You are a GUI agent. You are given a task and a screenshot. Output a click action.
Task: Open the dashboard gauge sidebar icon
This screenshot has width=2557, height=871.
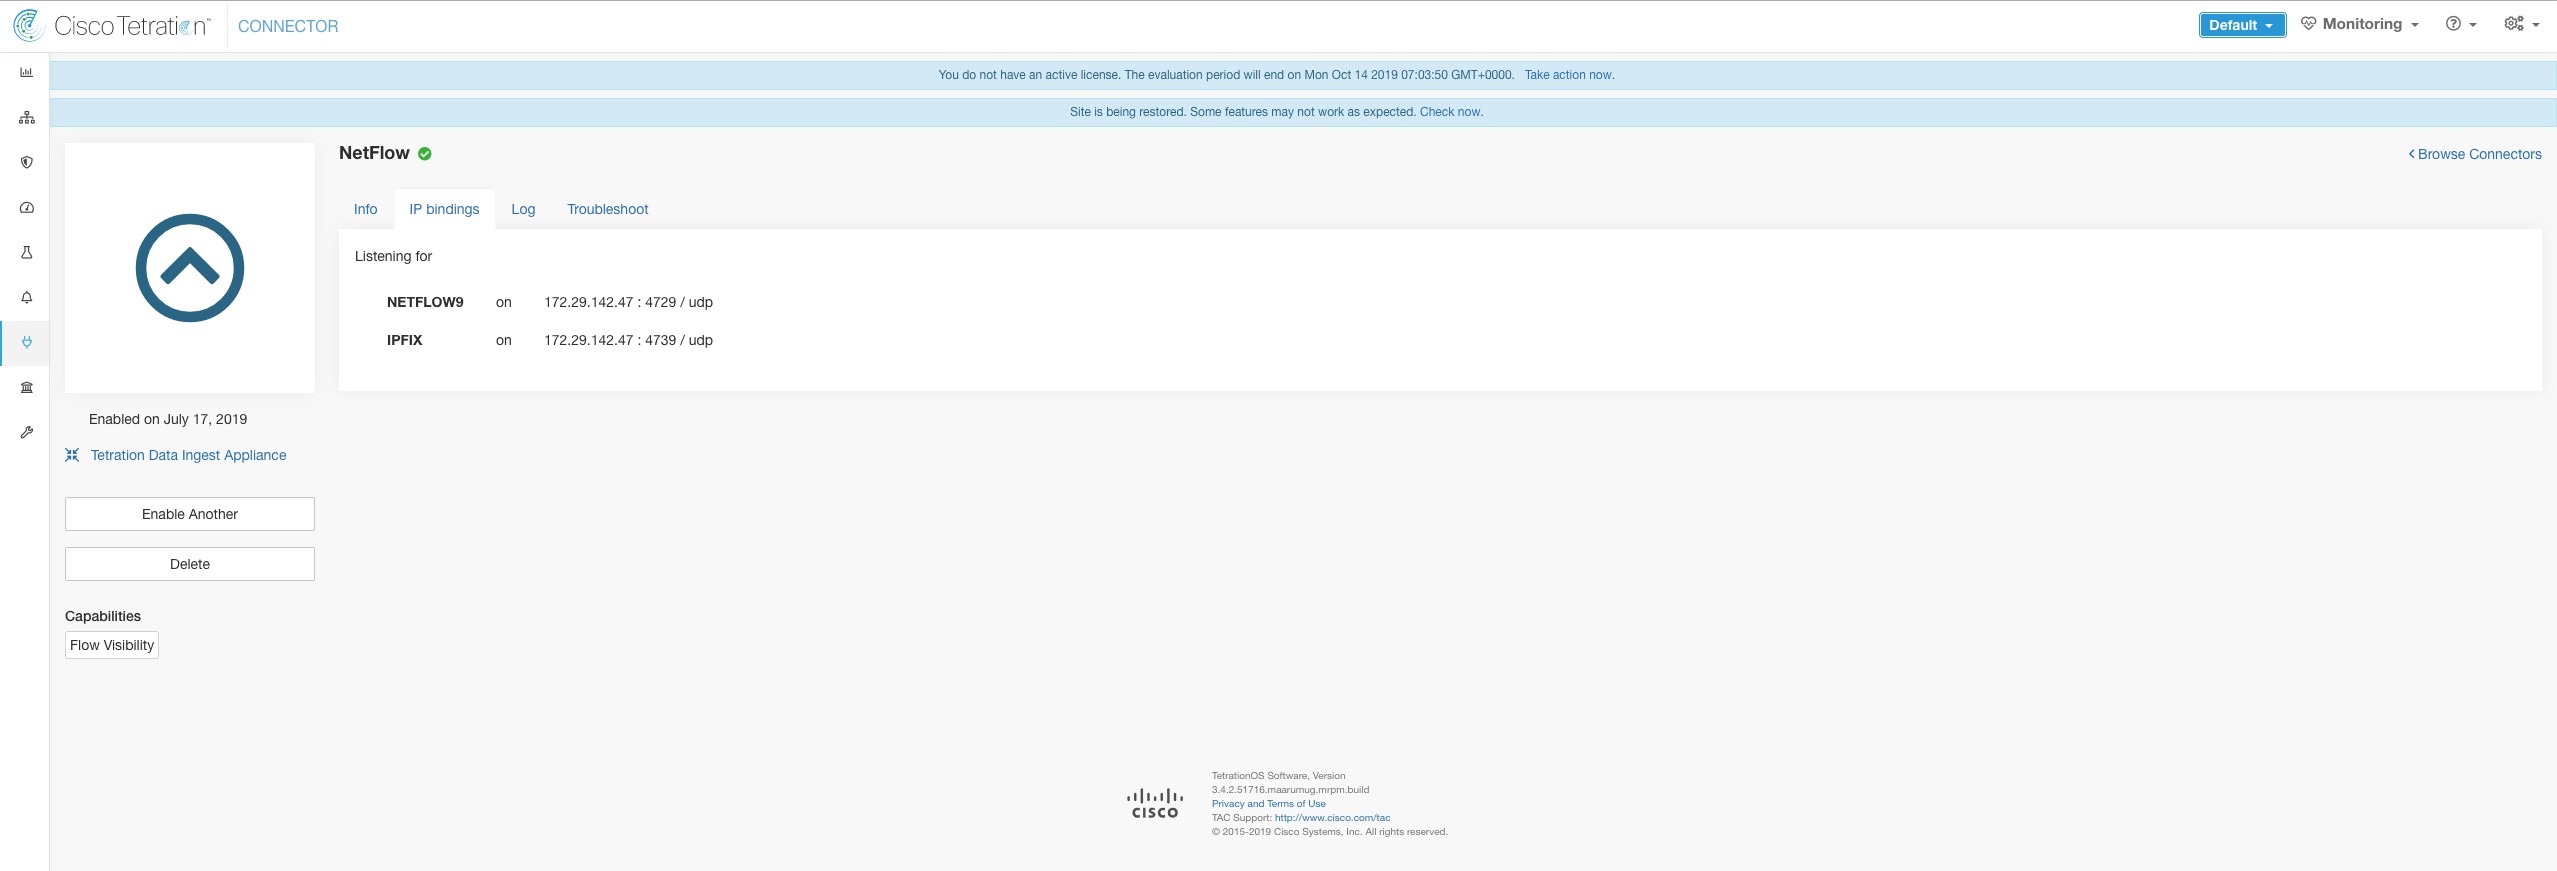click(x=27, y=207)
